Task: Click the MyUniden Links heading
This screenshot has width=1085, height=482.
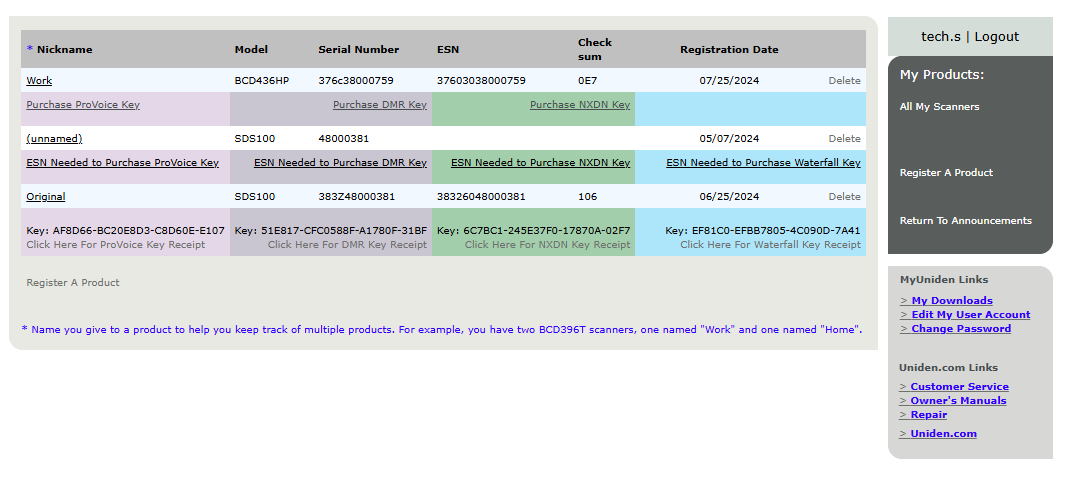Action: pos(944,279)
